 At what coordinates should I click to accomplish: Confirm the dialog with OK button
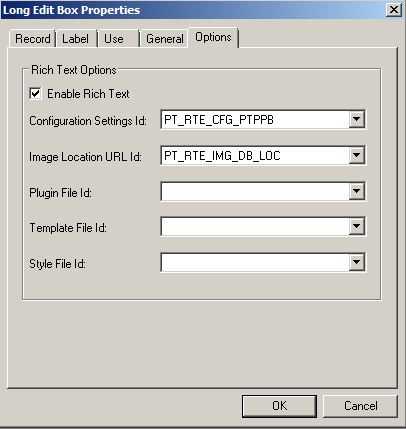tap(279, 406)
